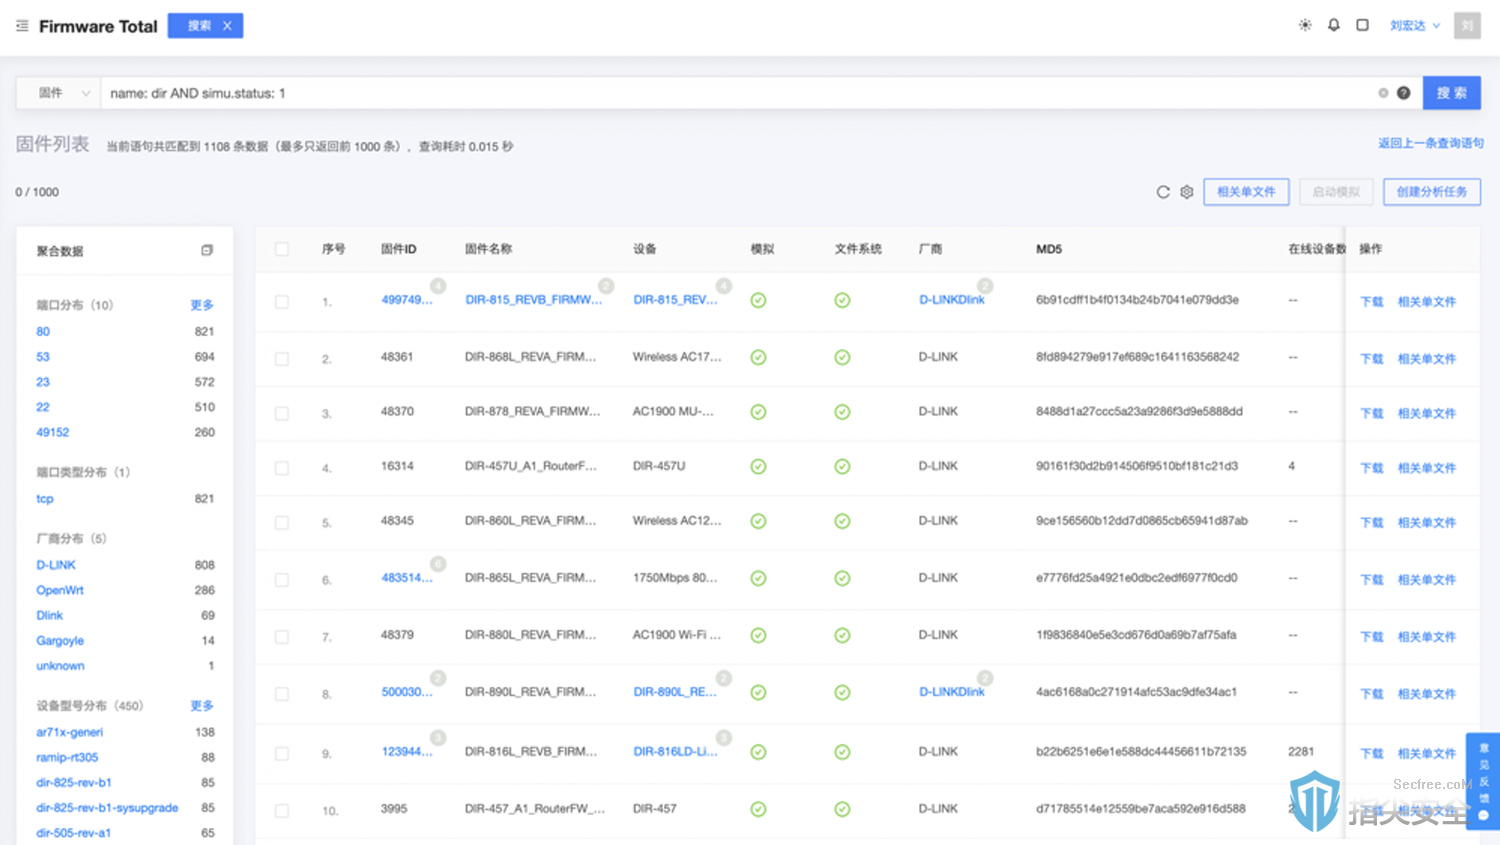1500x845 pixels.
Task: Click simulation check icon for DIR-457_A1 row
Action: pos(759,809)
